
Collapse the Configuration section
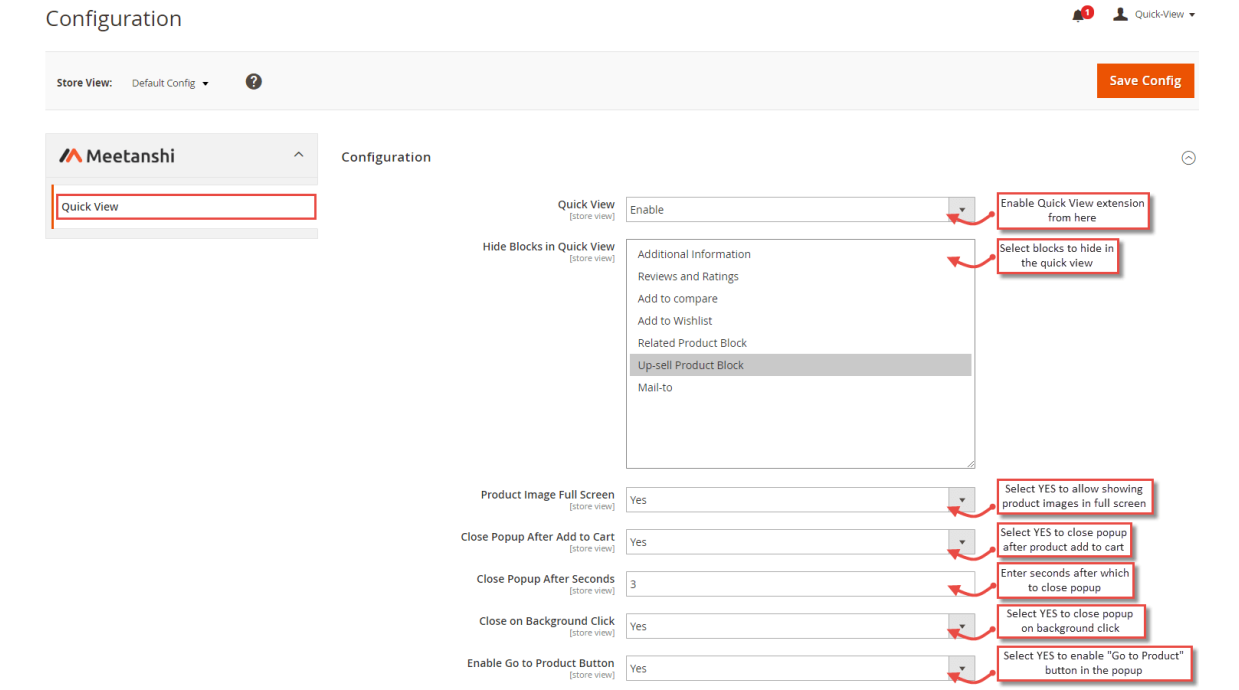coord(1188,157)
